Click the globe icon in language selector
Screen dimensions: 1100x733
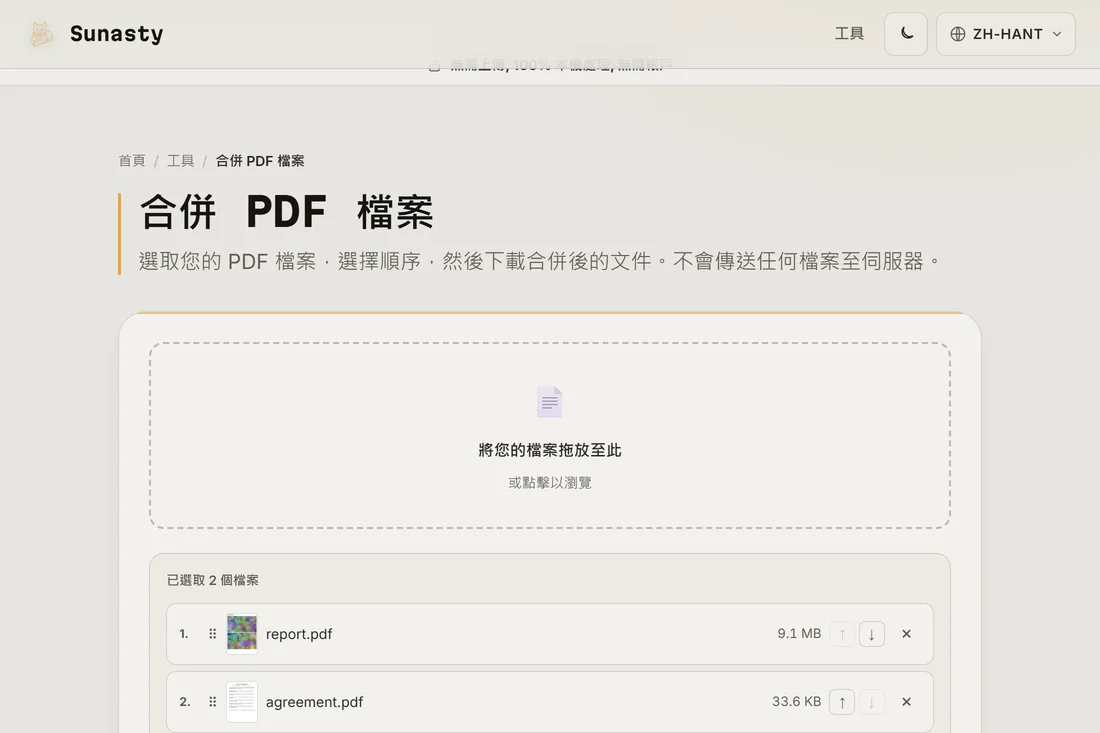pos(958,34)
